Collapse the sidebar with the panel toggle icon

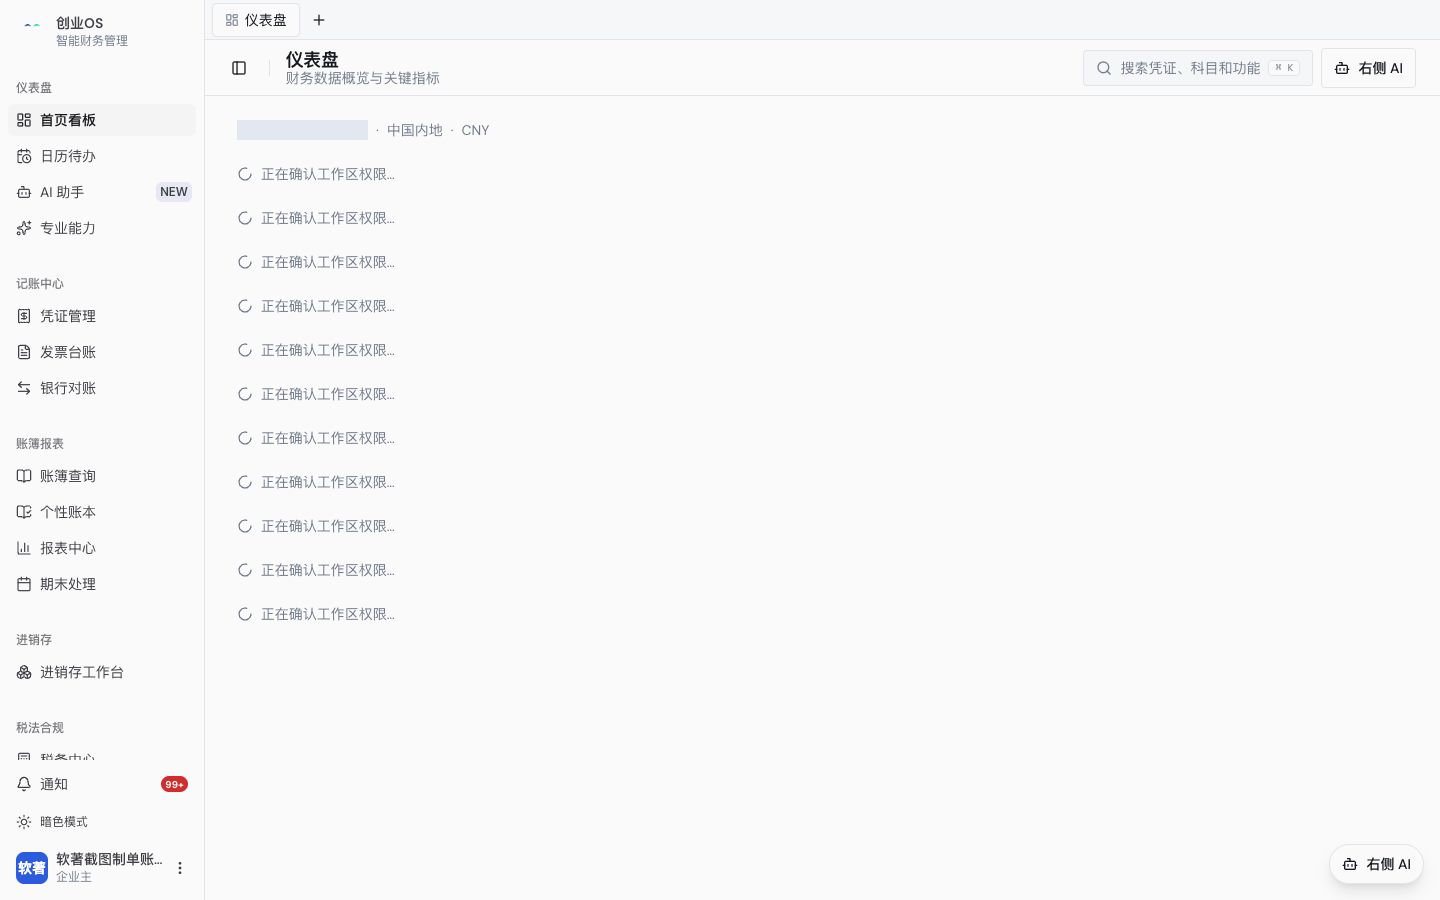(239, 68)
